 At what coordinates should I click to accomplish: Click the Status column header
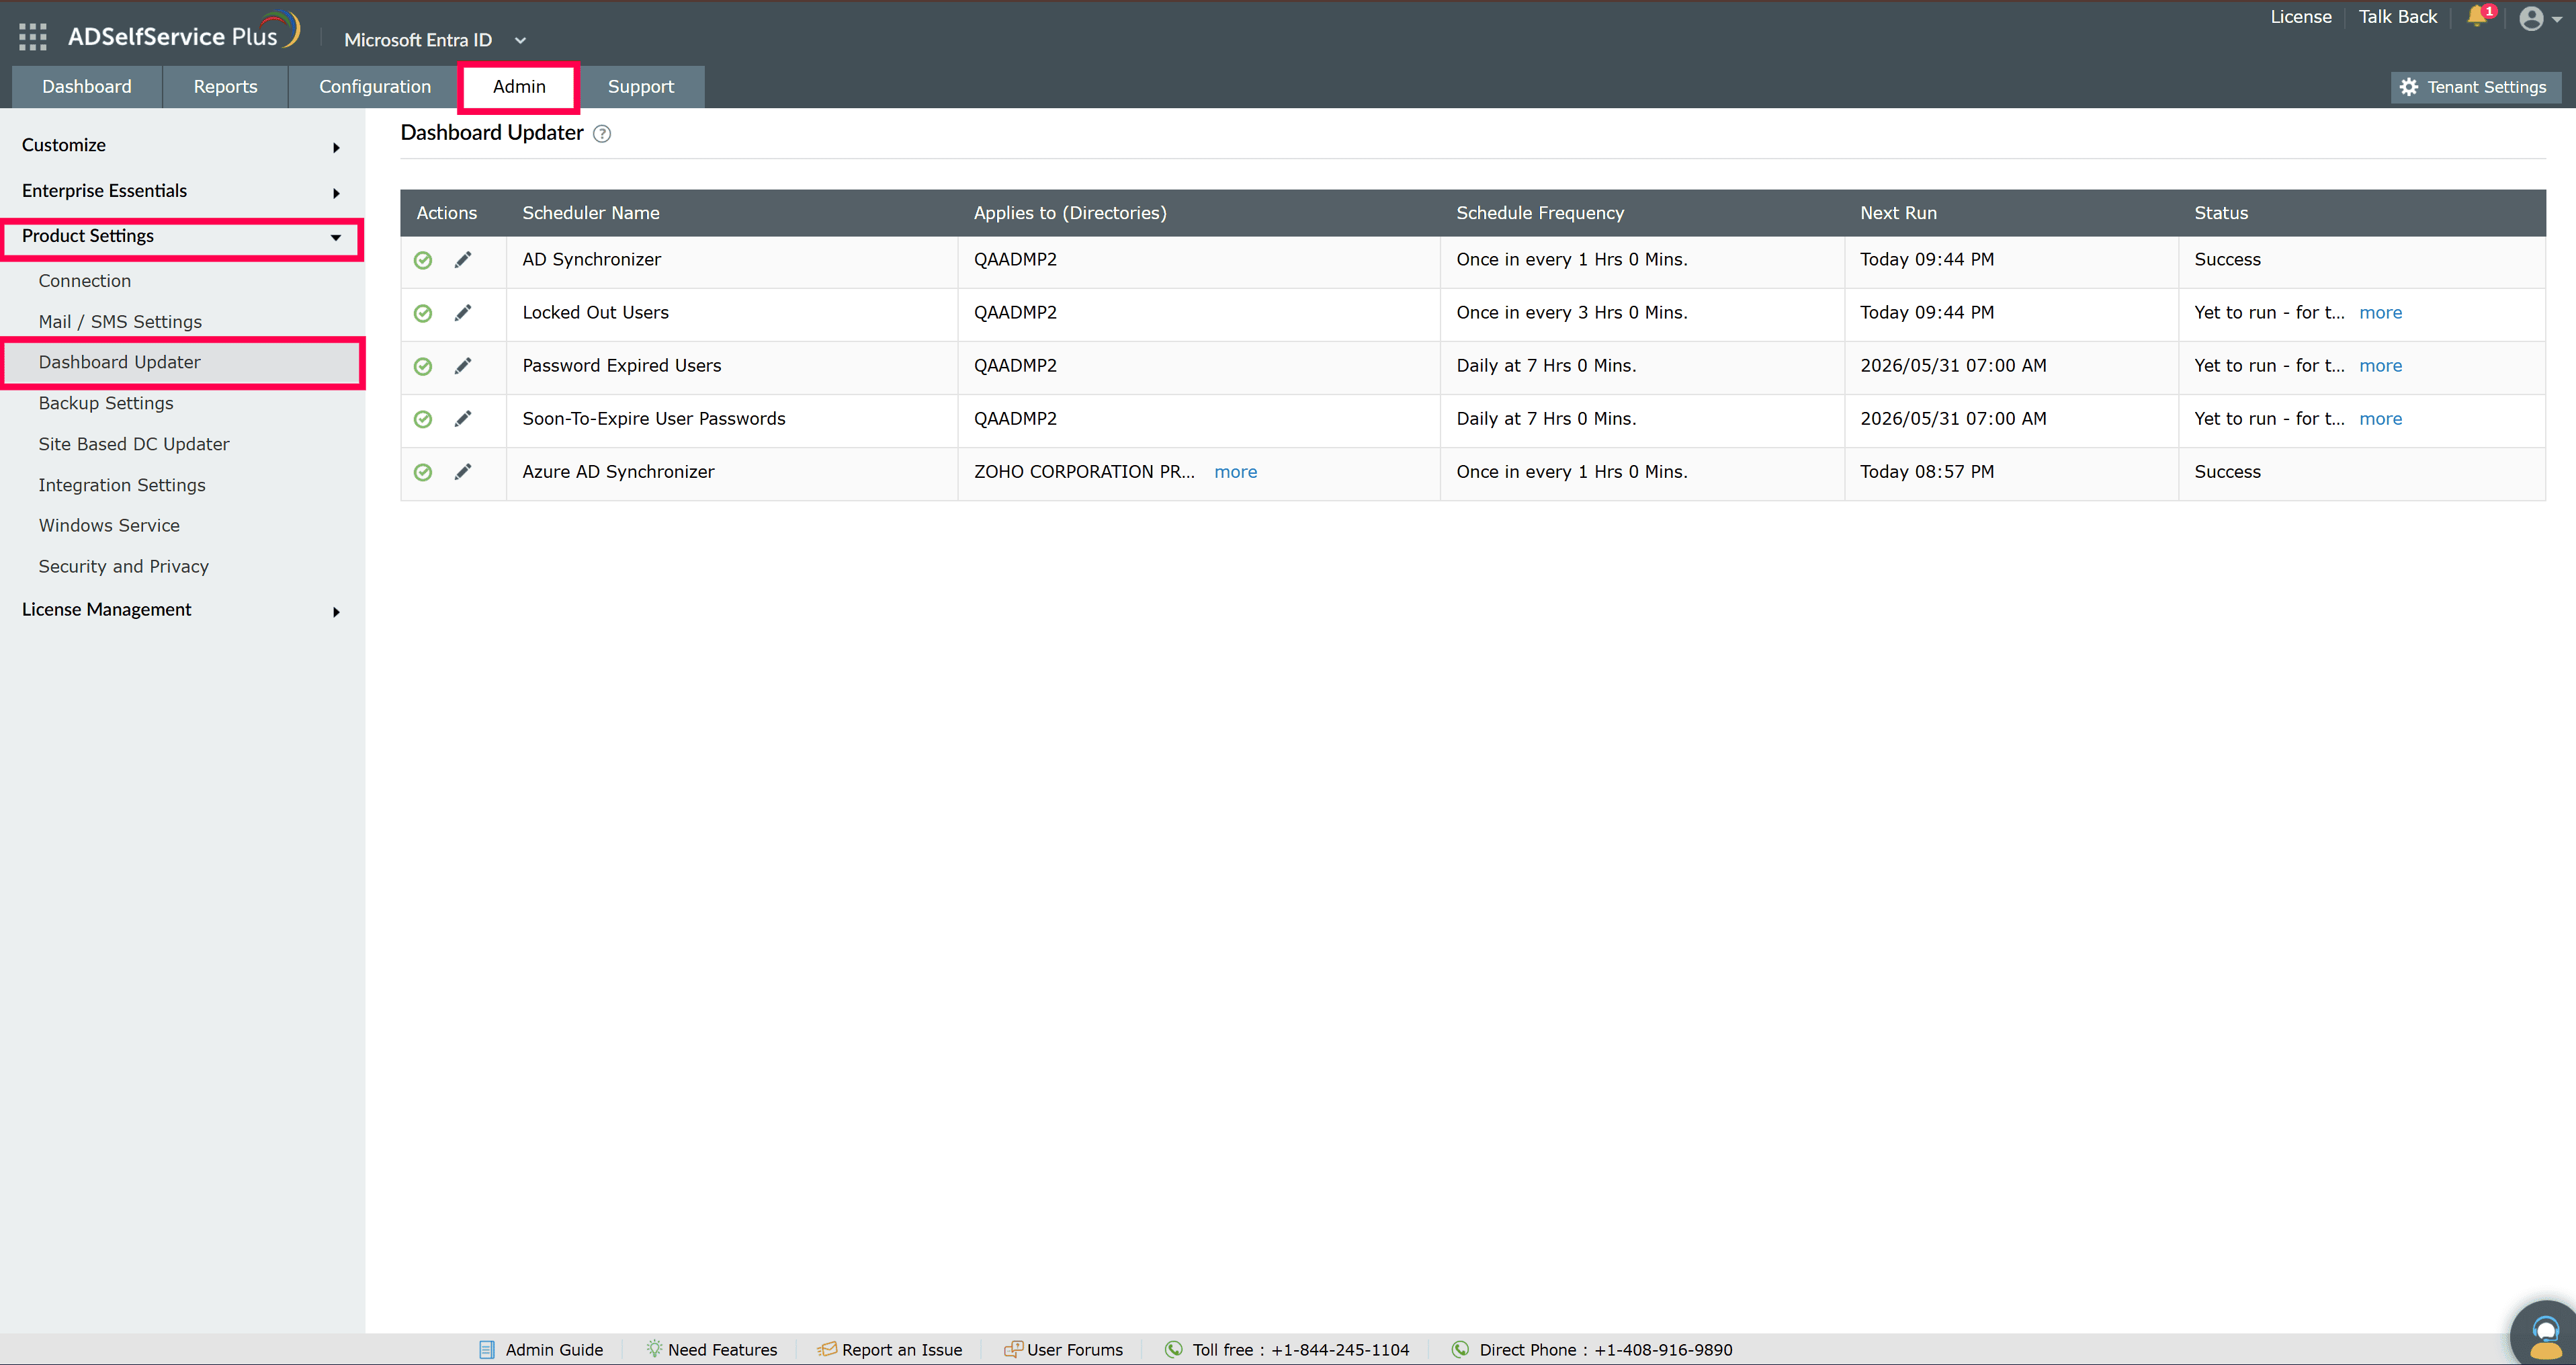[x=2221, y=213]
